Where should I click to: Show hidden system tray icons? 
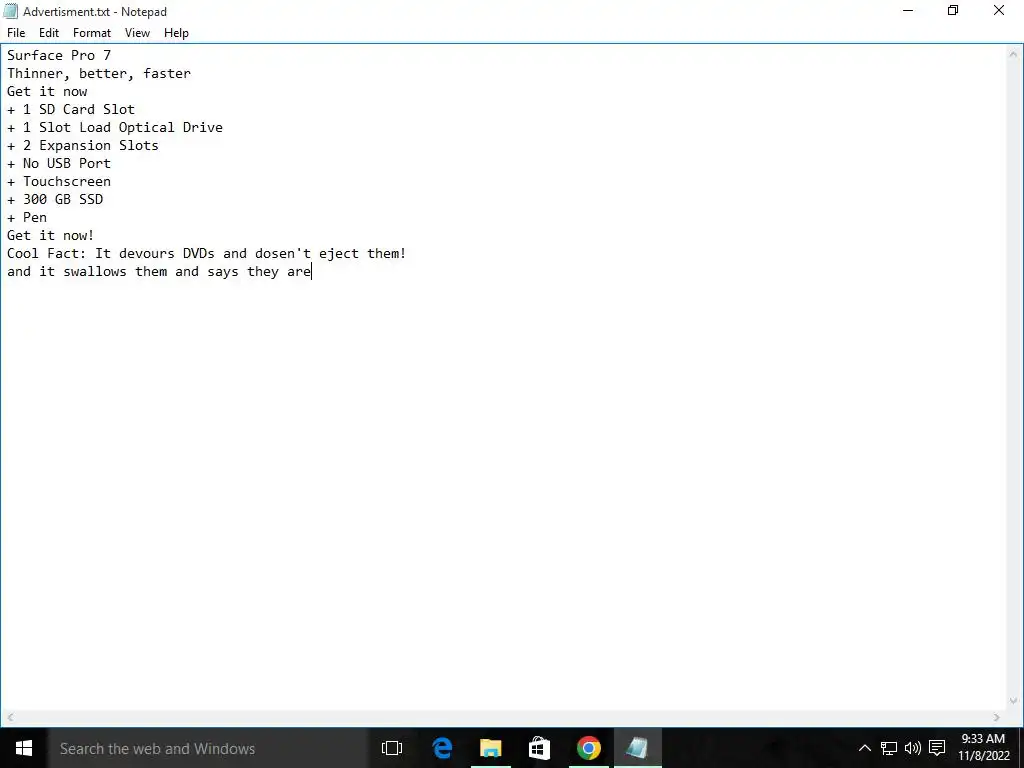click(865, 748)
